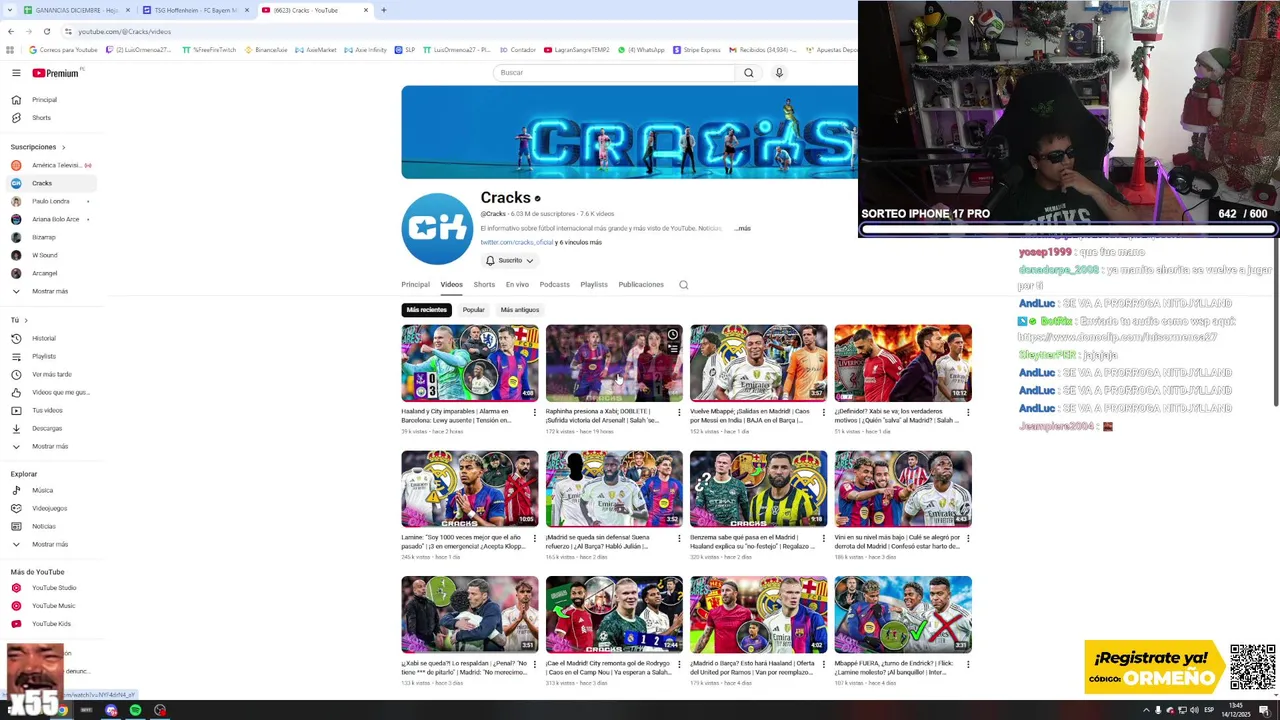The height and width of the screenshot is (720, 1280).
Task: Play the Vuelve Mbappé video thumbnail
Action: point(758,363)
